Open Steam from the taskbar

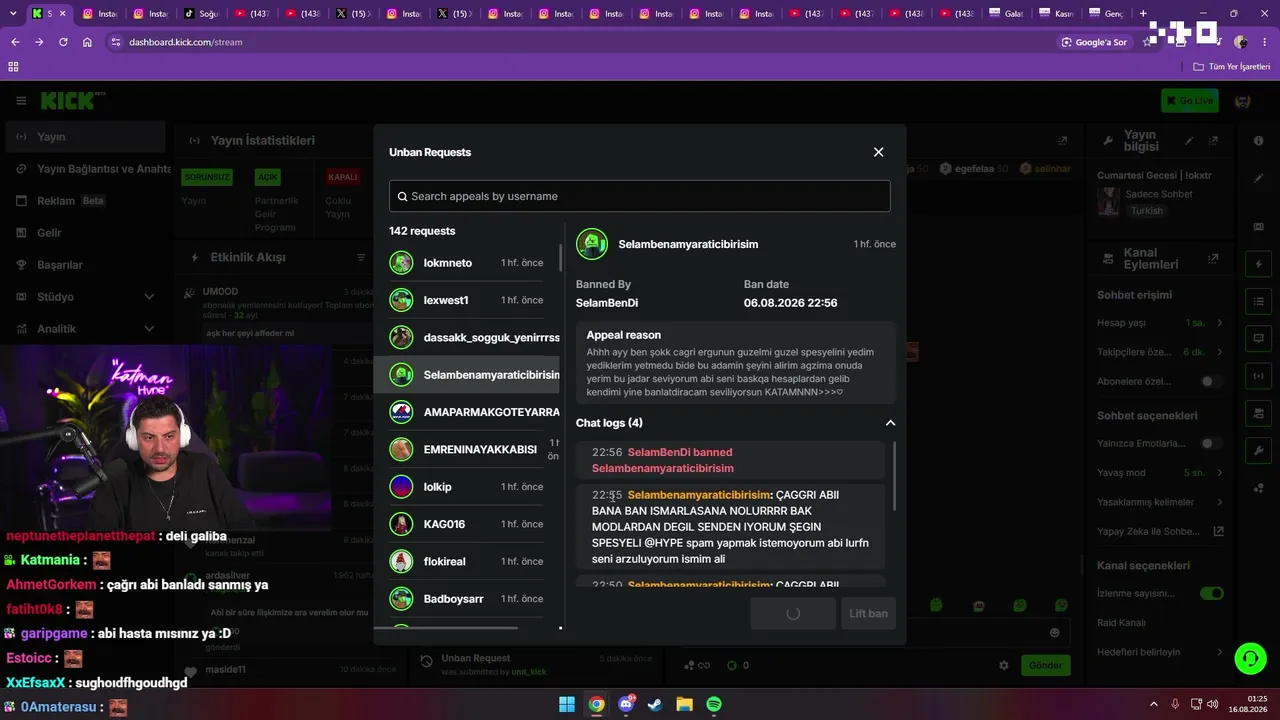655,704
